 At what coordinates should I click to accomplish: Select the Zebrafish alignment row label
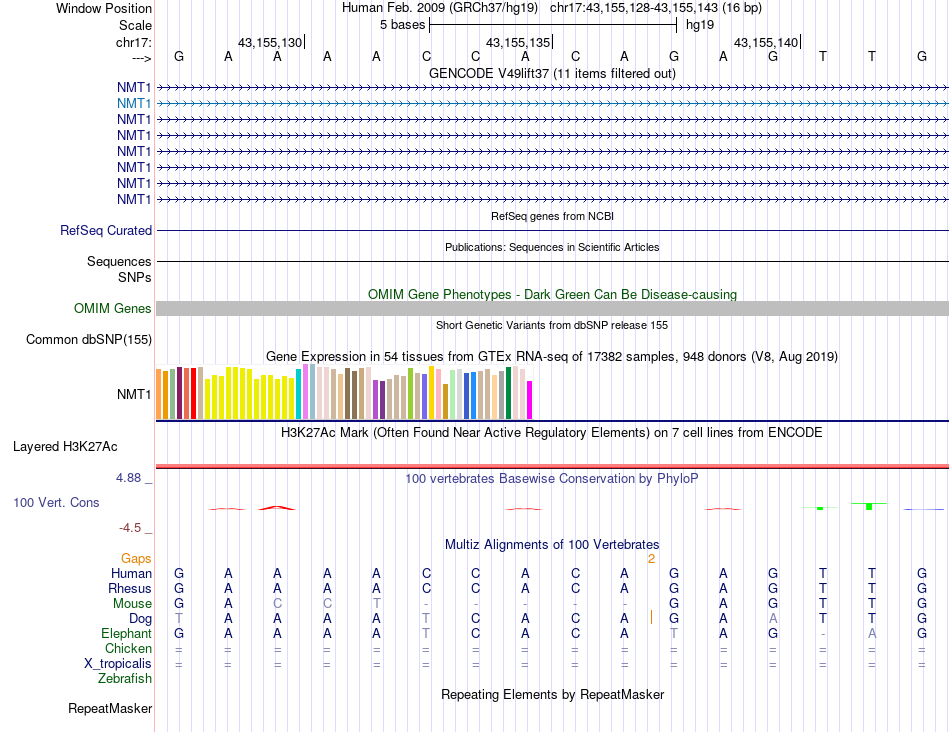pos(125,679)
